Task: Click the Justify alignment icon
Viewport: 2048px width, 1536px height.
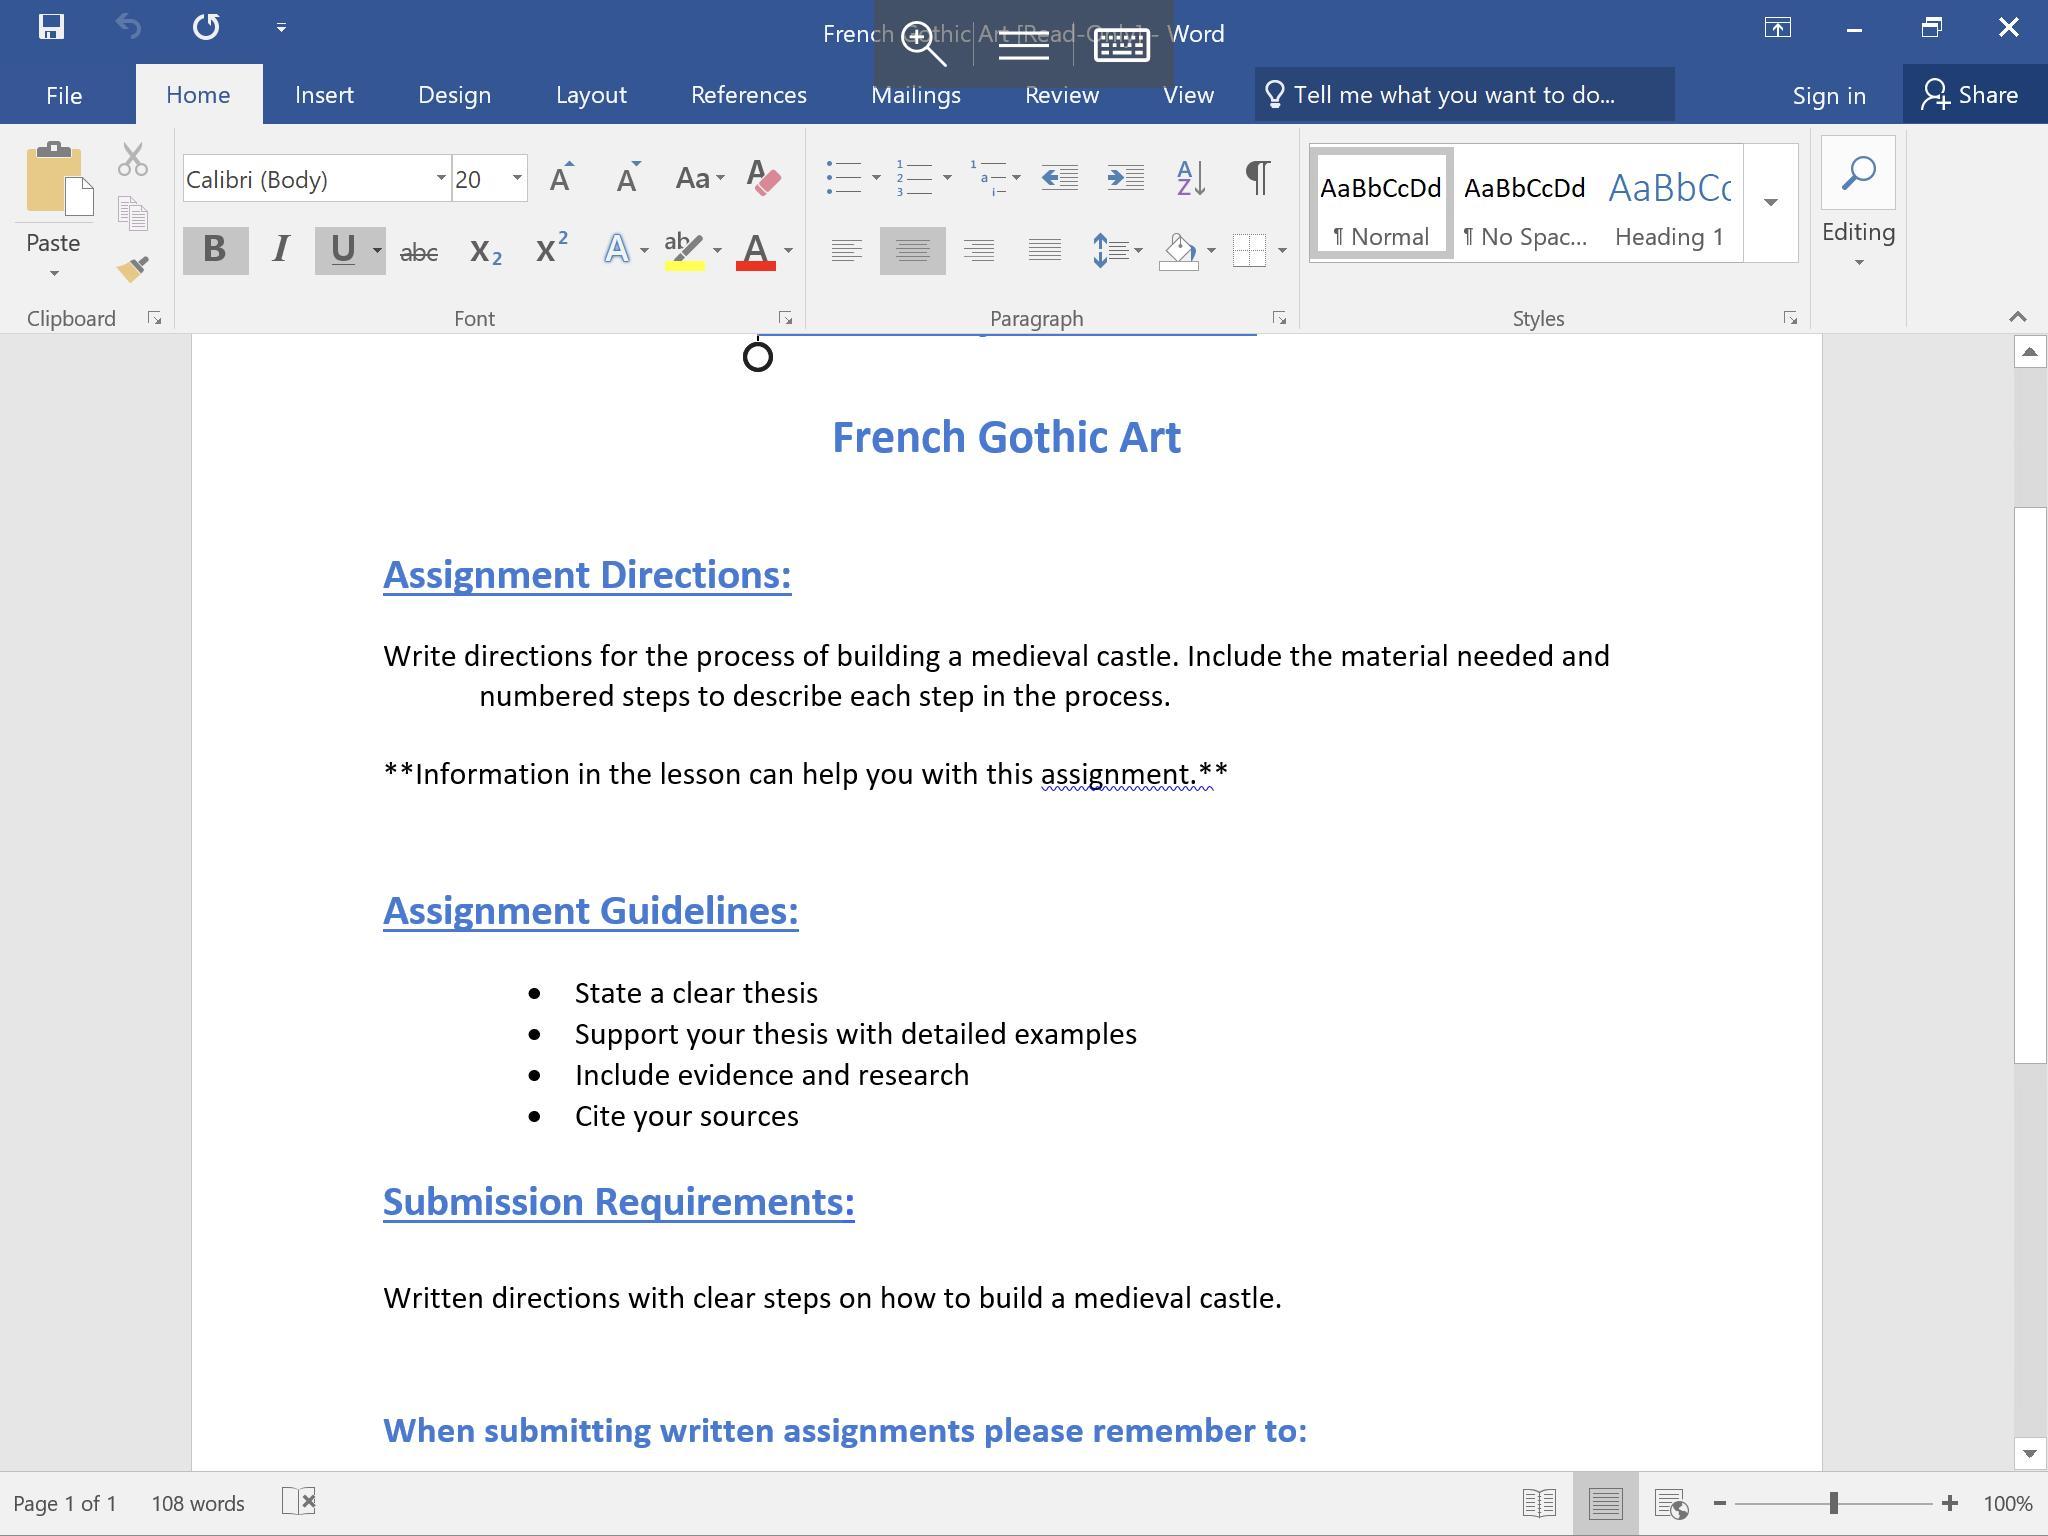Action: [x=1044, y=250]
